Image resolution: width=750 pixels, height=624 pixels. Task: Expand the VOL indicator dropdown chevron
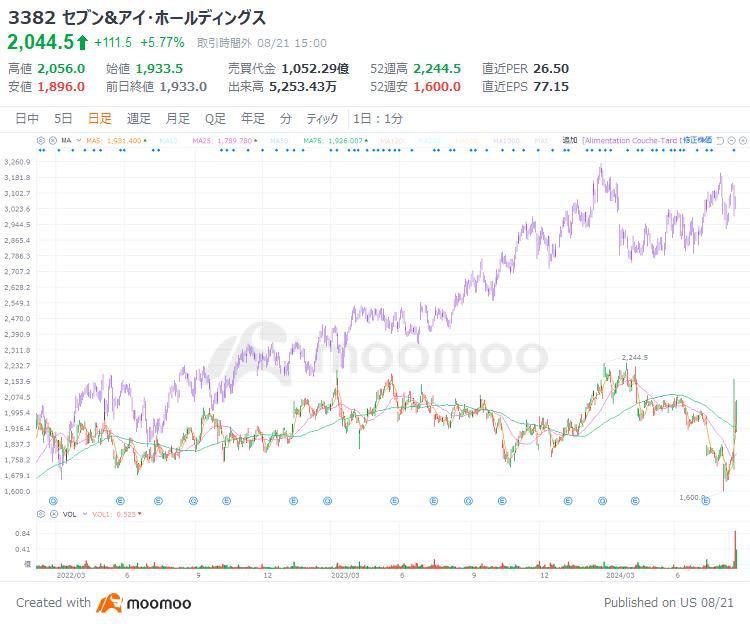coord(85,514)
